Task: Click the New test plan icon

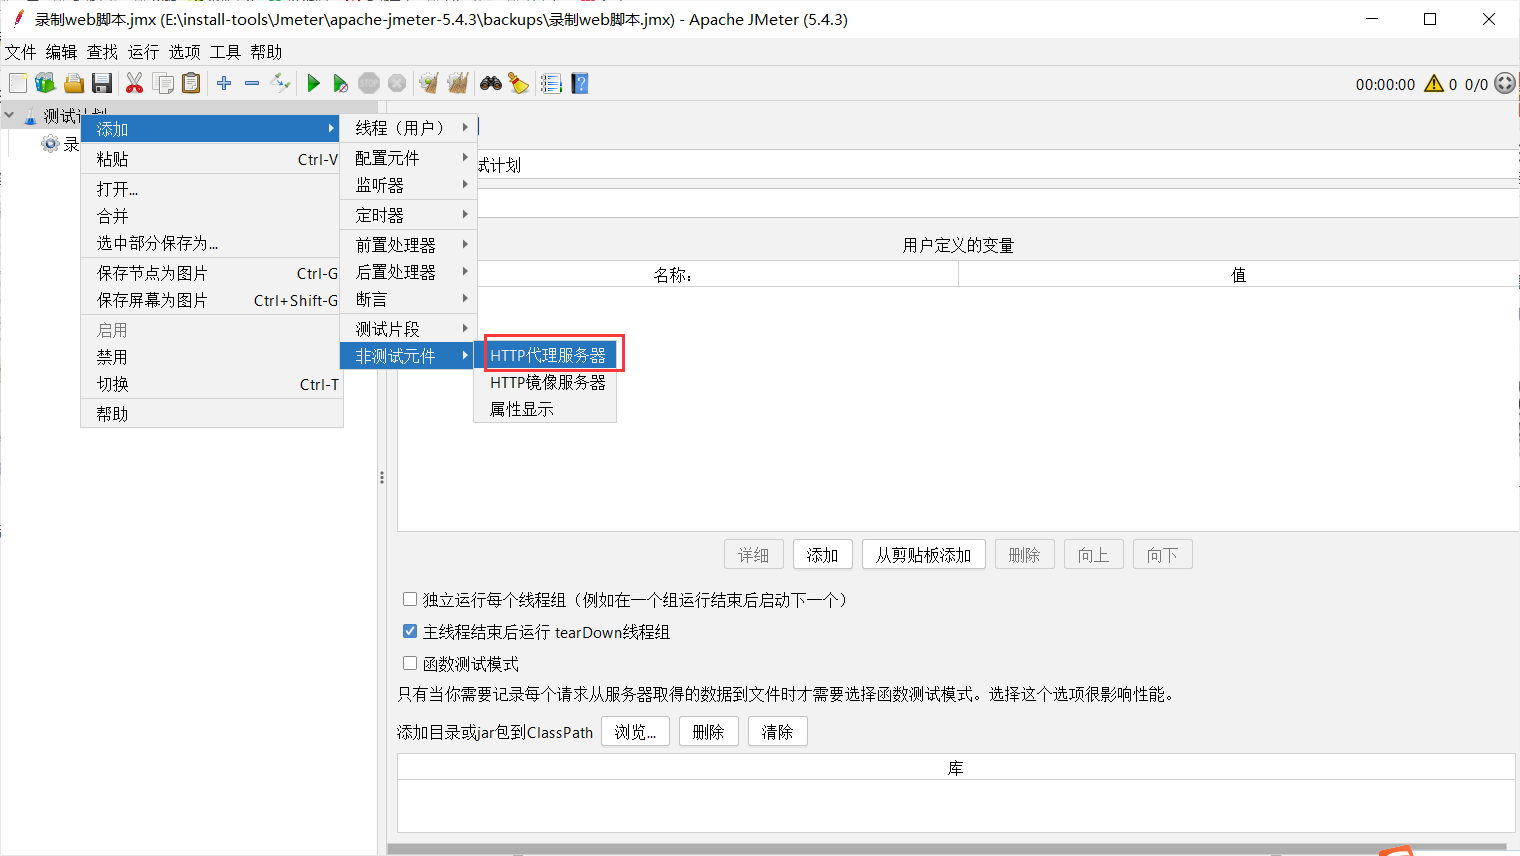Action: 18,84
